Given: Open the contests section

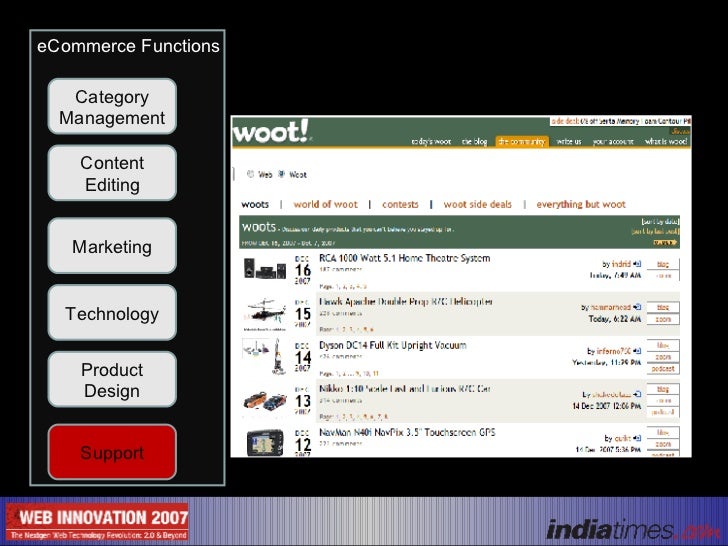Looking at the screenshot, I should (400, 204).
